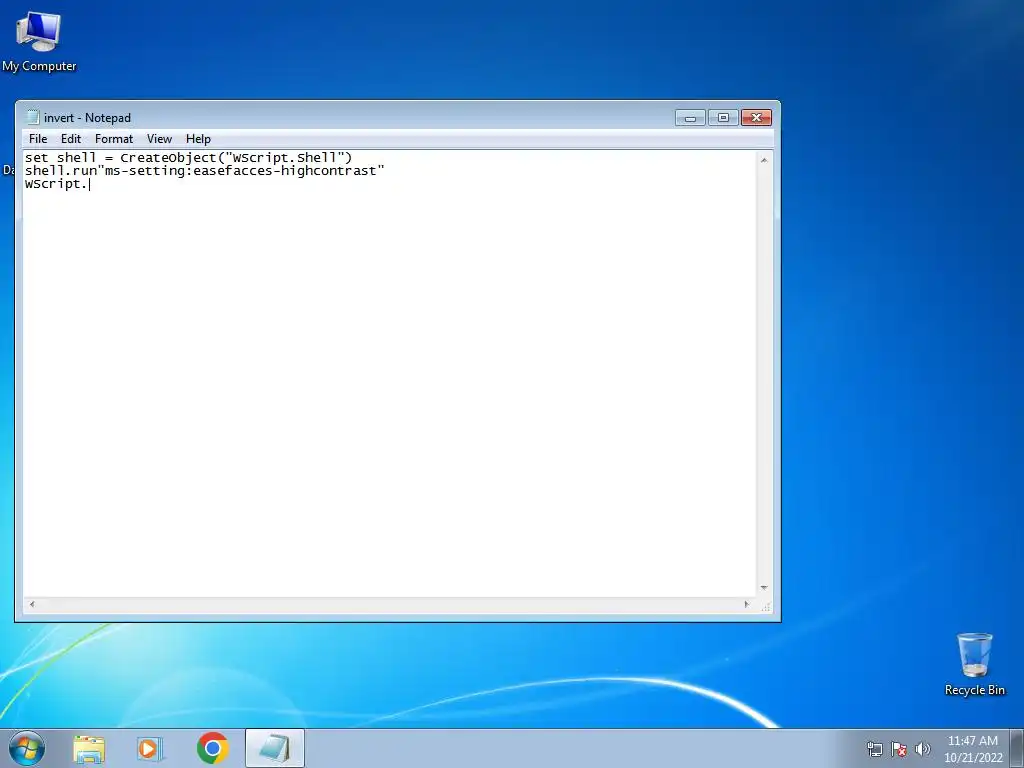1024x768 pixels.
Task: Place cursor in 'set shell = CreateObject' line
Action: pos(188,157)
